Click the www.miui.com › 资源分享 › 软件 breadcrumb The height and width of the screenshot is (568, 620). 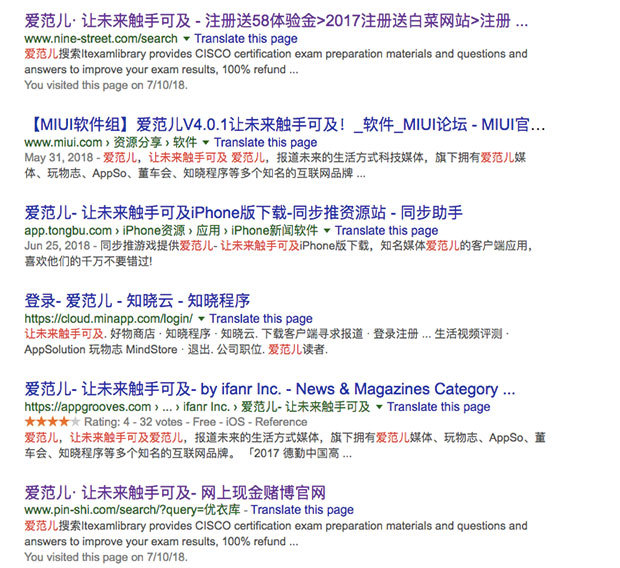(111, 142)
